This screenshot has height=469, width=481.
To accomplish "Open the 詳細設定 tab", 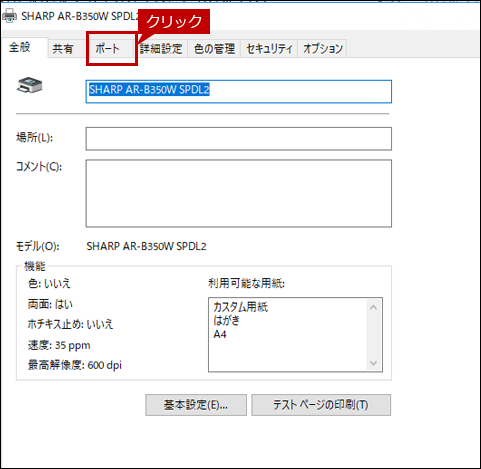I will 161,49.
